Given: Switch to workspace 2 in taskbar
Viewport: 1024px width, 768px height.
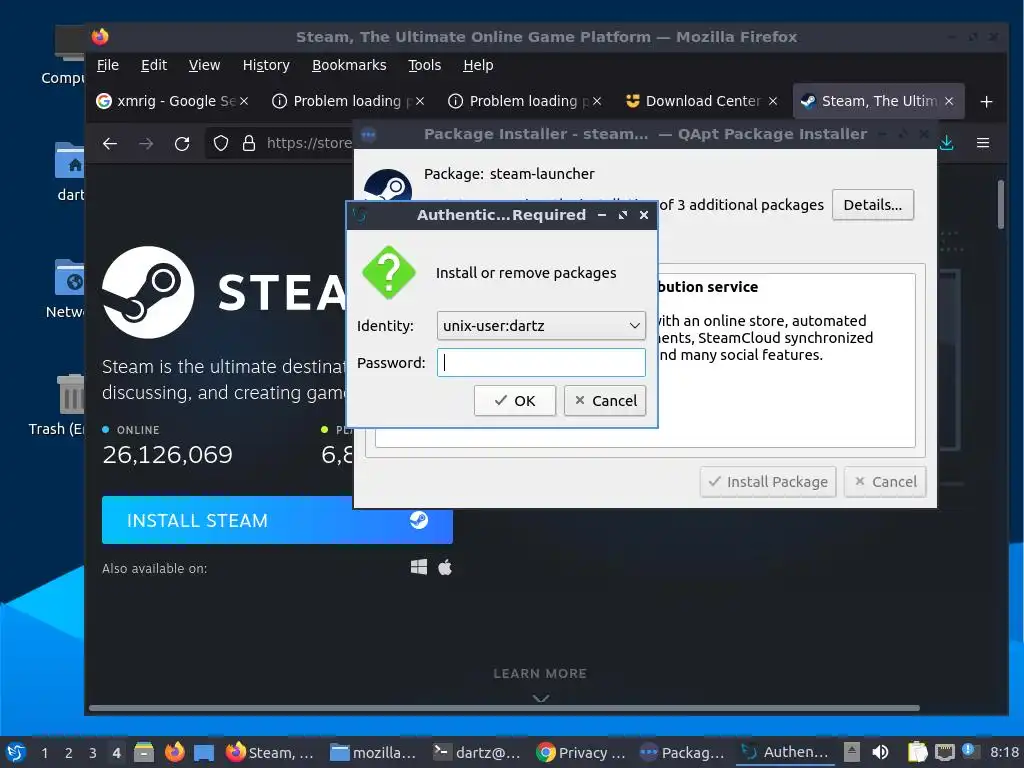Looking at the screenshot, I should pos(69,753).
